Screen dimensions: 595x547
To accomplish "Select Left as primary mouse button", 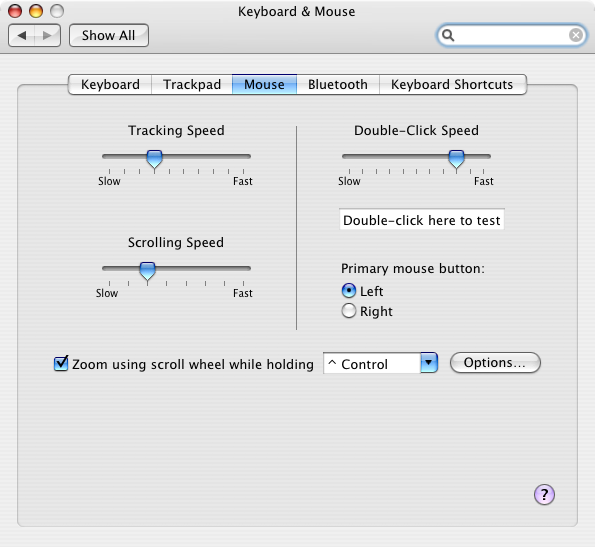I will point(349,291).
